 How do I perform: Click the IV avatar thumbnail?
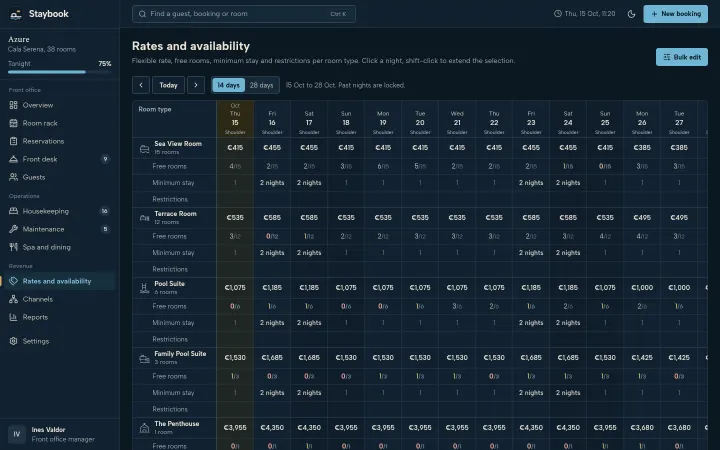point(17,434)
